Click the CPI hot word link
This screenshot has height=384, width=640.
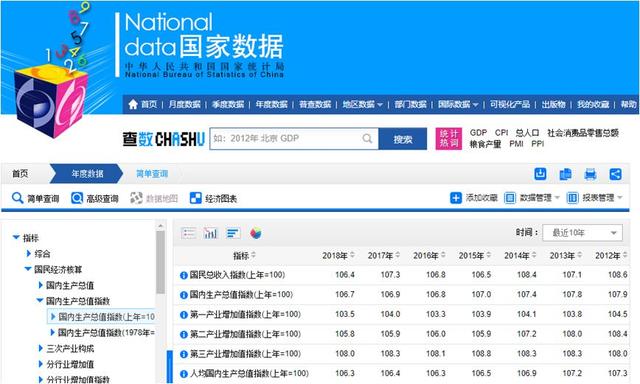click(x=501, y=133)
